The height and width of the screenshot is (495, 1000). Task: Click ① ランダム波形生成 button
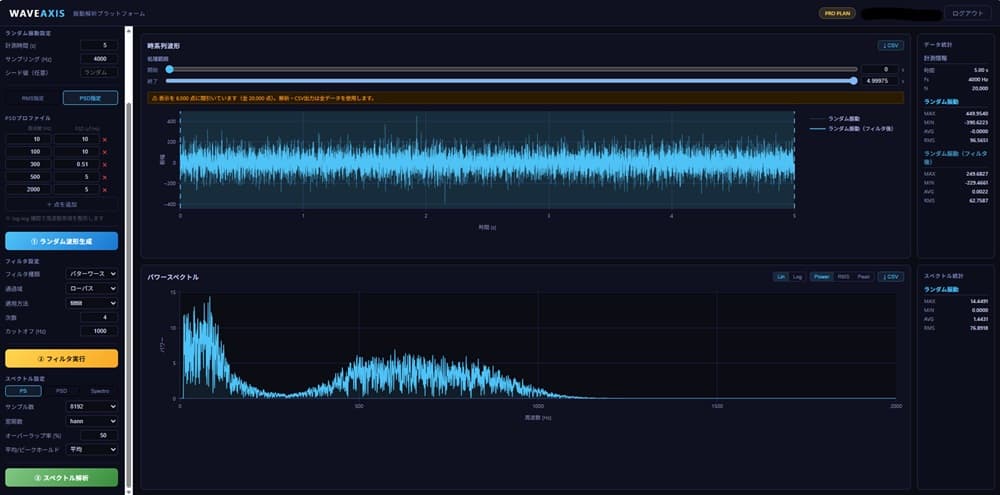tap(61, 241)
